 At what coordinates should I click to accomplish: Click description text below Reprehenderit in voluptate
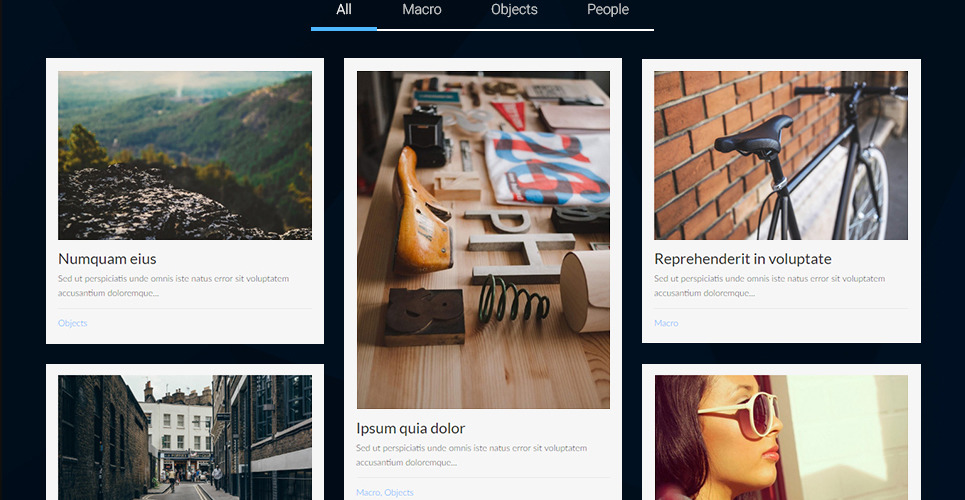click(769, 285)
